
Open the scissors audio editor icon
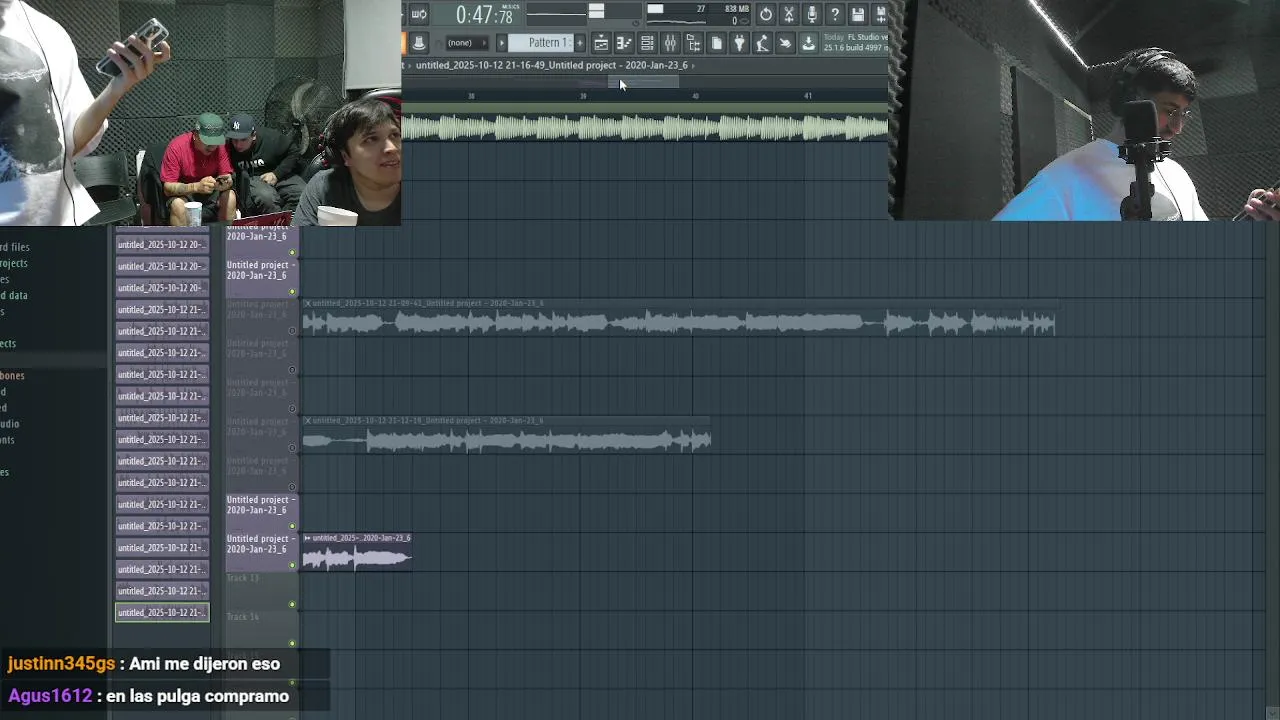click(789, 14)
